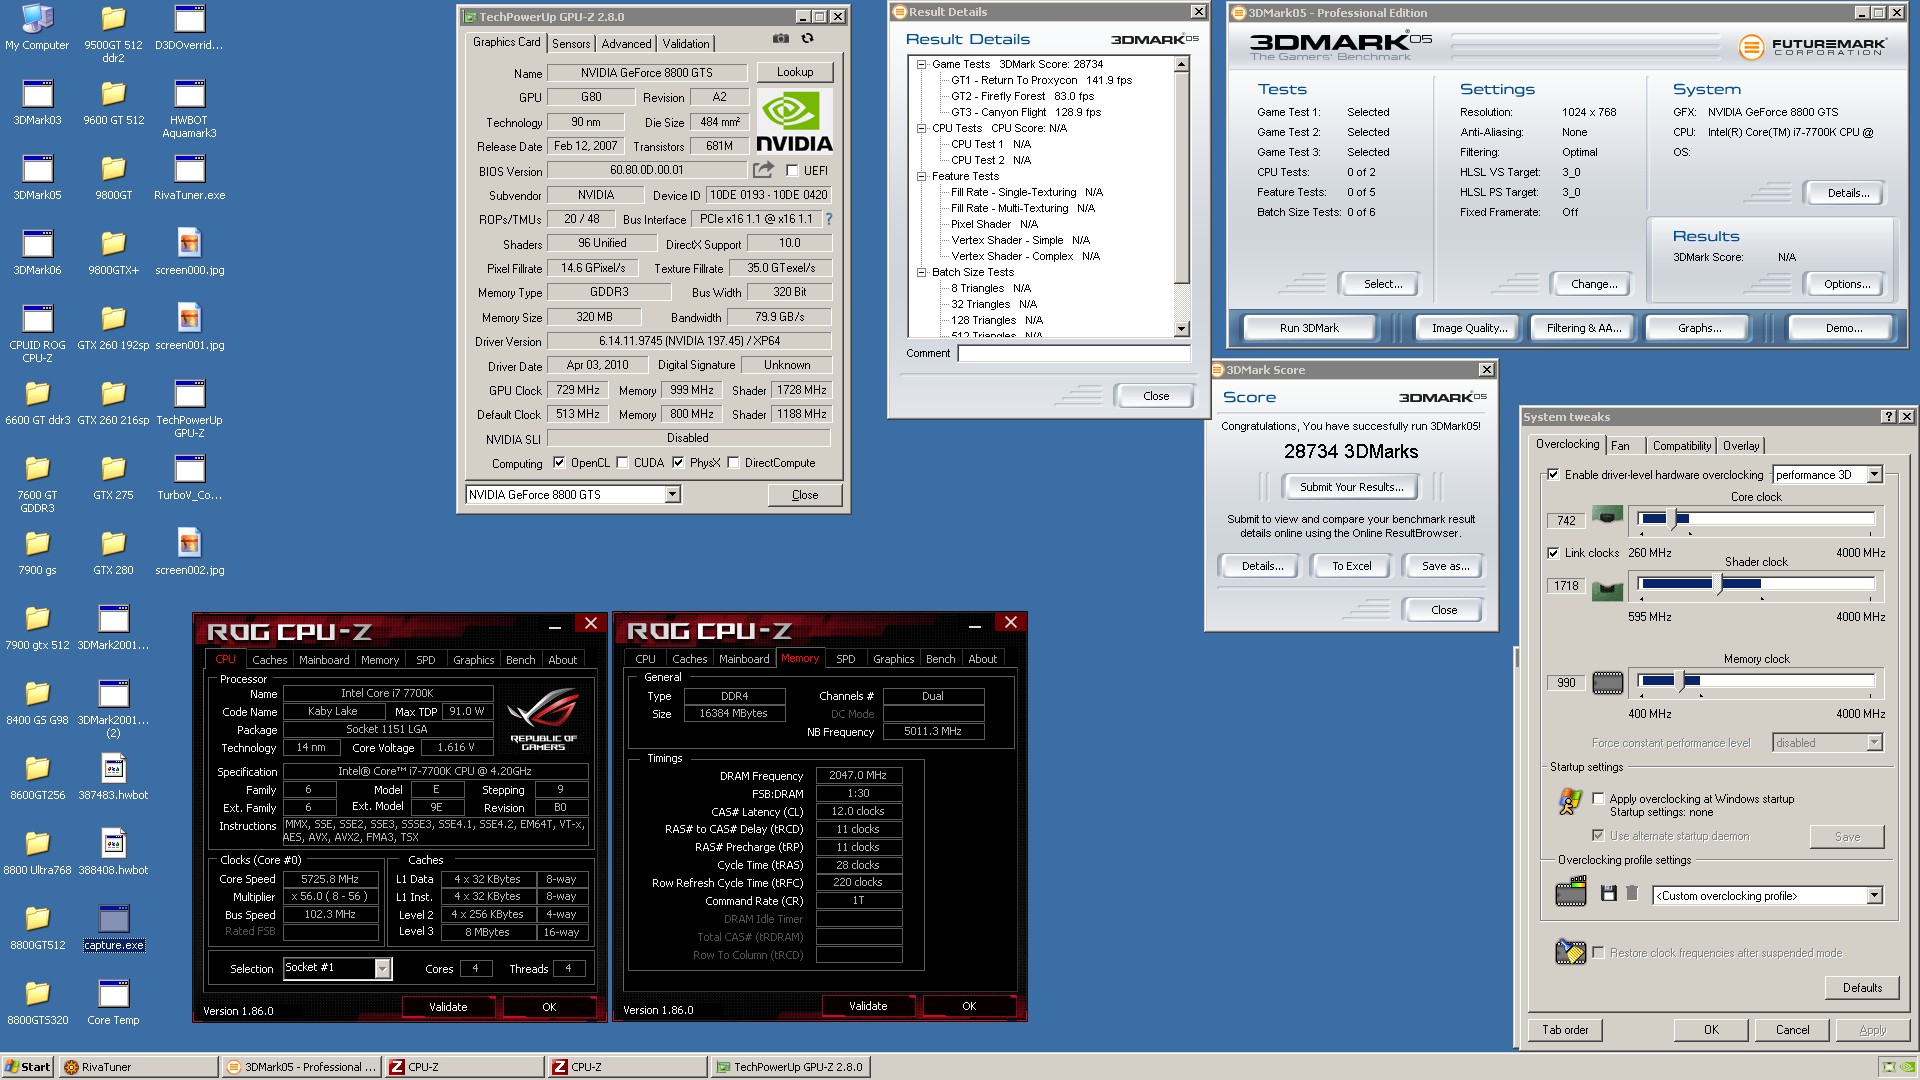Collapse CPU Tests tree node
This screenshot has height=1080, width=1920.
point(921,128)
